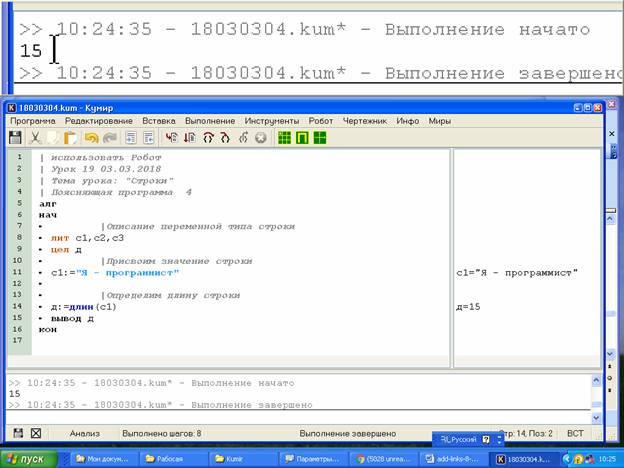This screenshot has height=468, width=624.
Task: Click the green grid Robot field icon
Action: click(285, 138)
